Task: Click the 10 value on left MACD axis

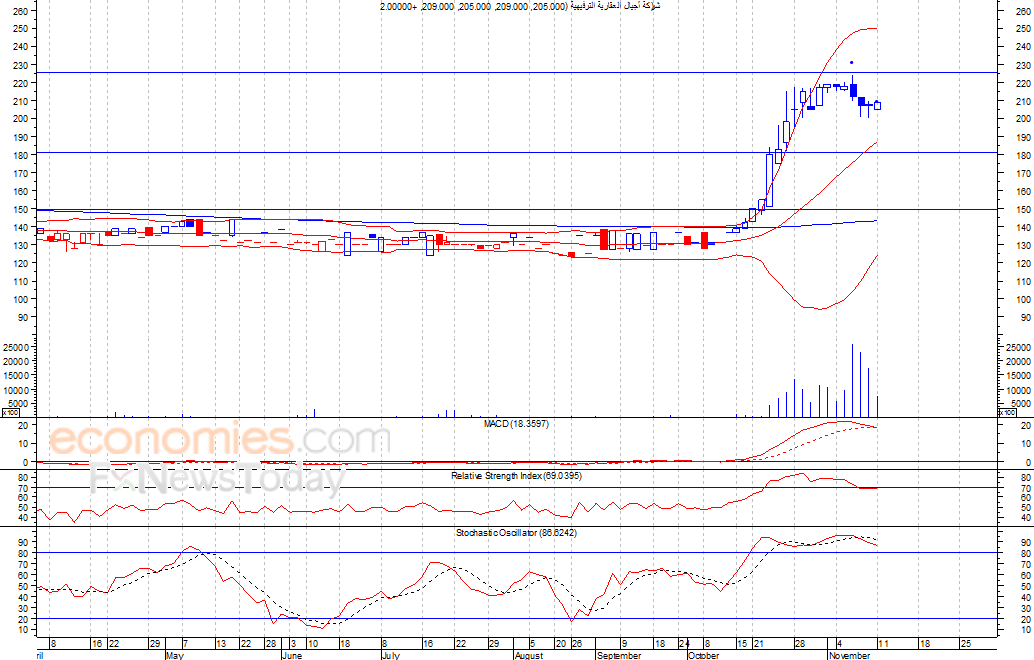Action: [x=22, y=444]
